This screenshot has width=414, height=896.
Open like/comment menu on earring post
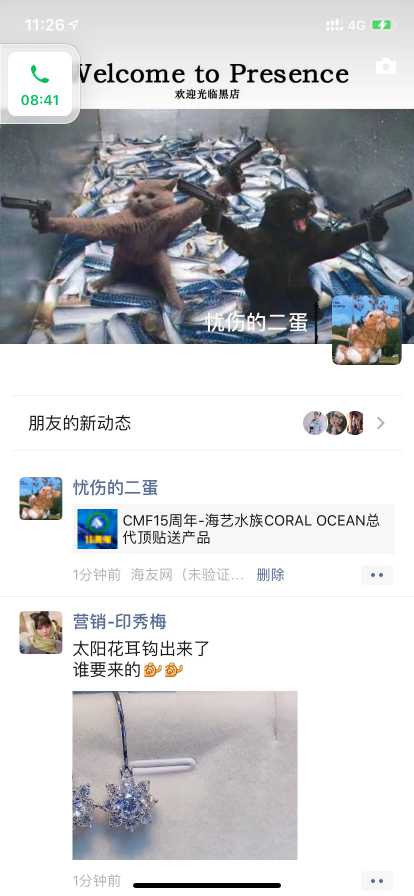pyautogui.click(x=377, y=881)
